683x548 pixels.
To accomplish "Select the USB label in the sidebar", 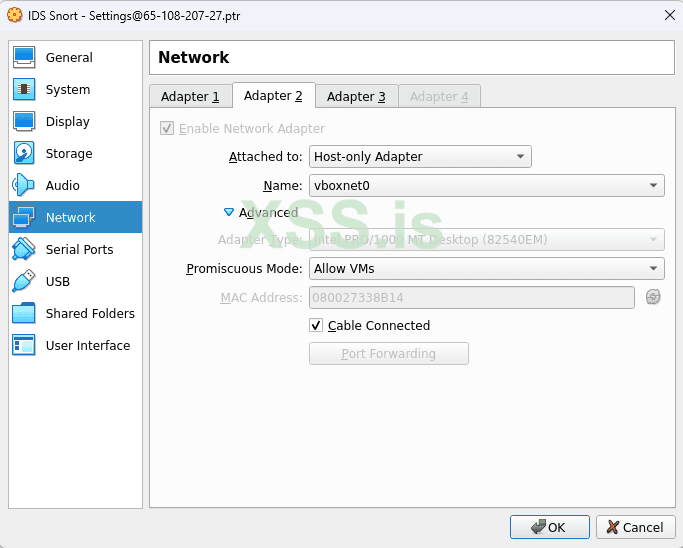I will [58, 281].
